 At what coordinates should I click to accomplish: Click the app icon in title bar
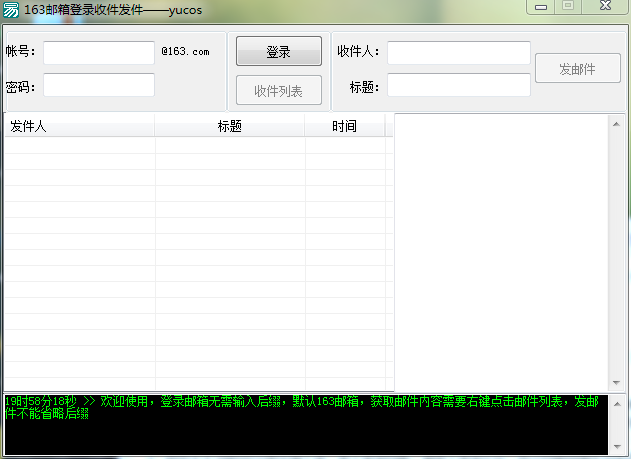click(11, 9)
